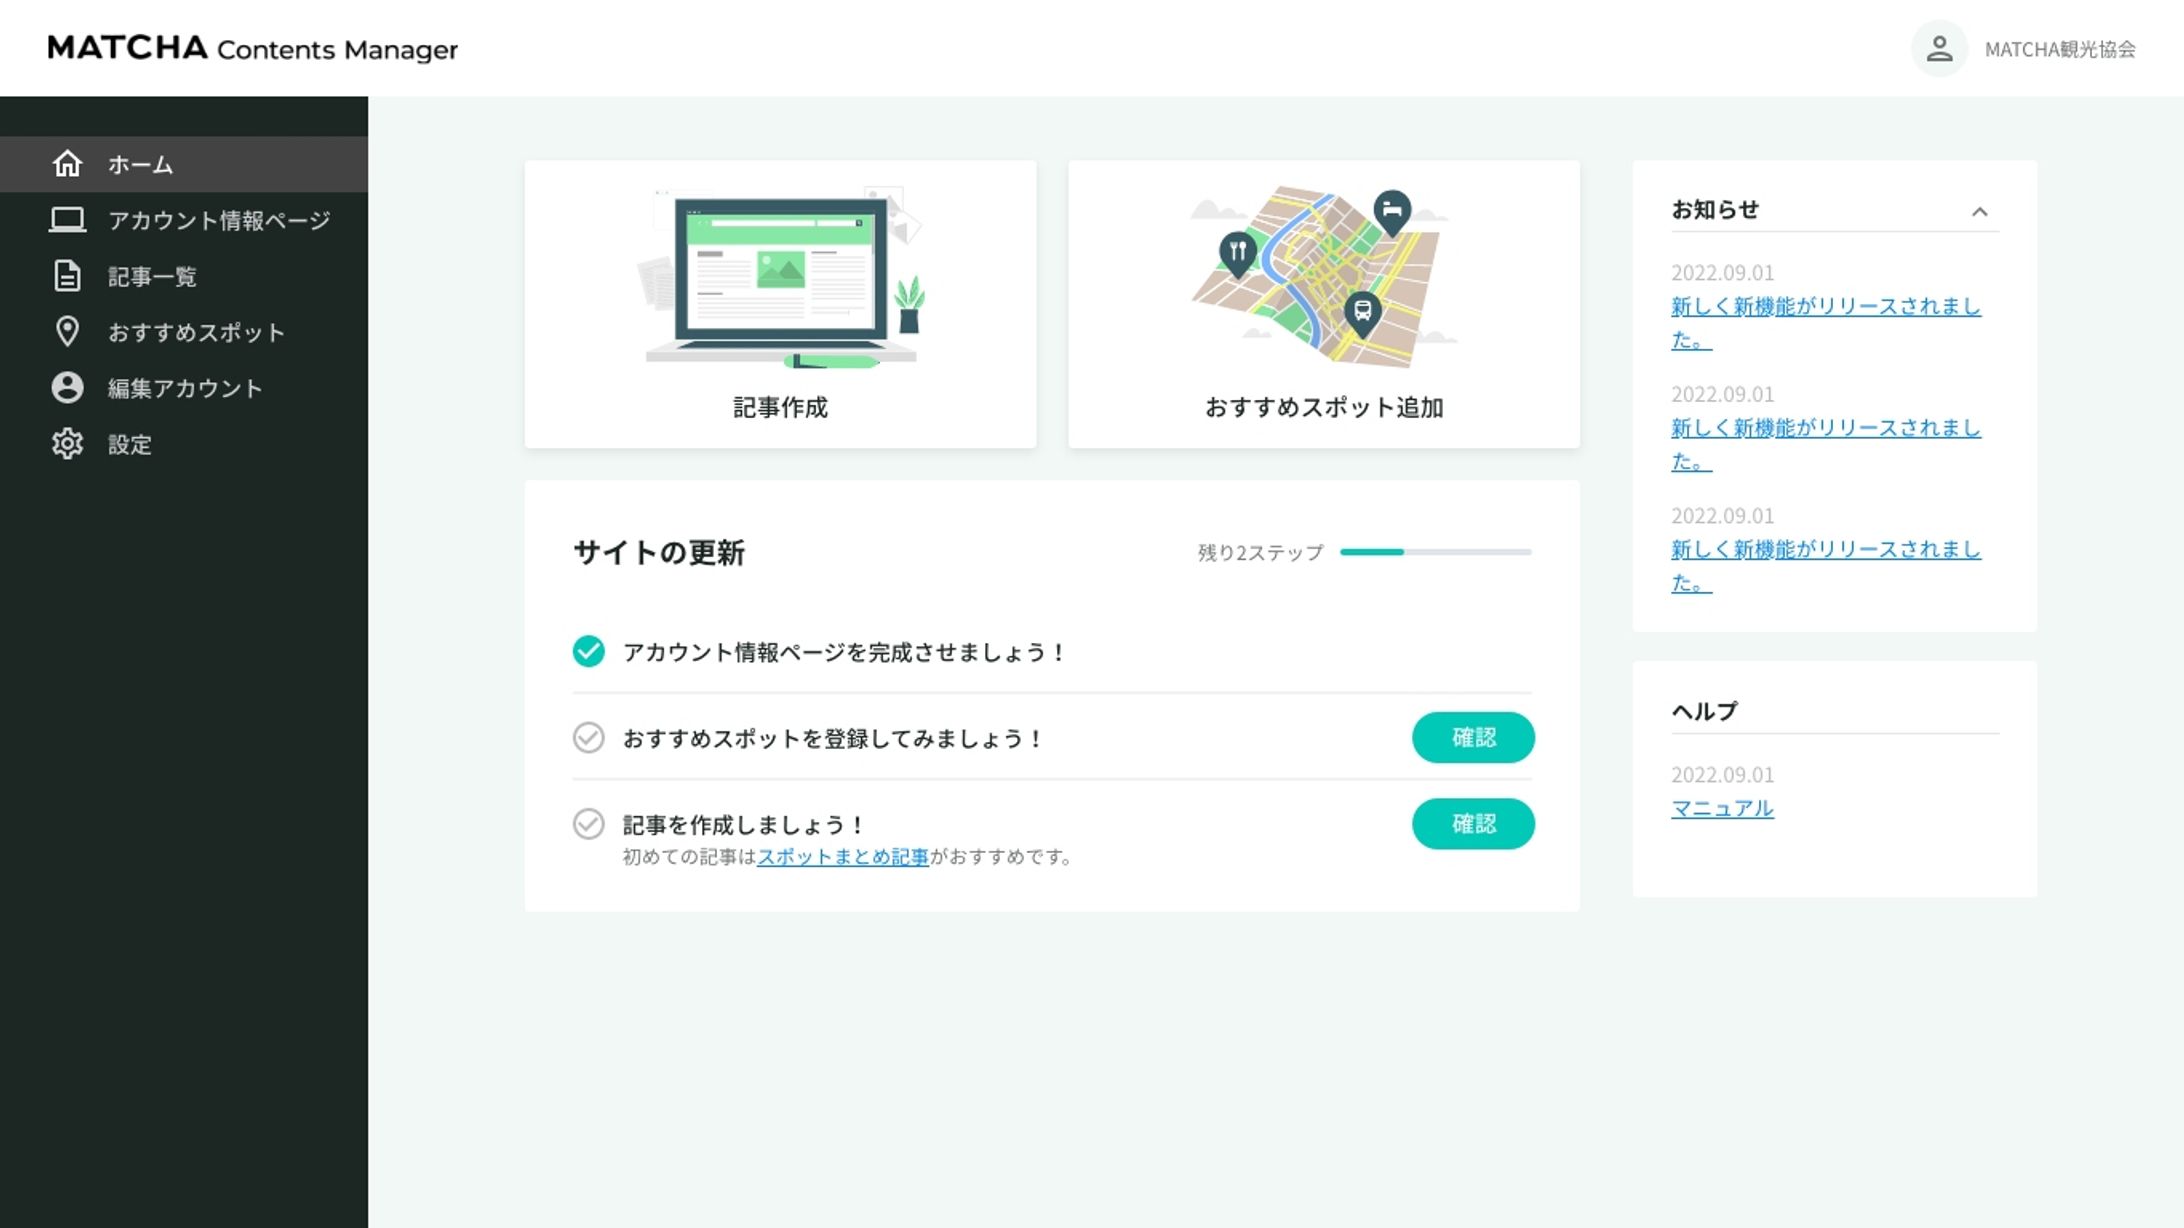This screenshot has height=1228, width=2184.
Task: Click the document icon for 記事一覧
Action: click(67, 275)
